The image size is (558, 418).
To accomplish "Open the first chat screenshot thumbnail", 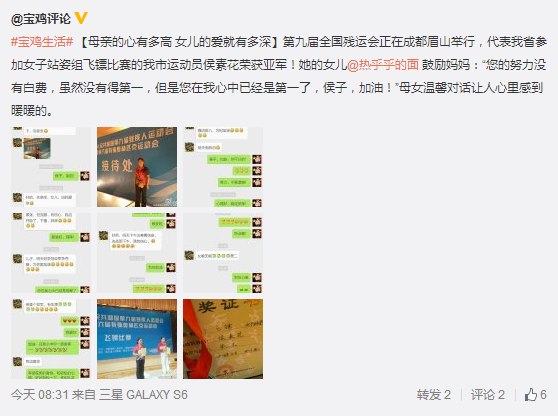I will pos(51,167).
